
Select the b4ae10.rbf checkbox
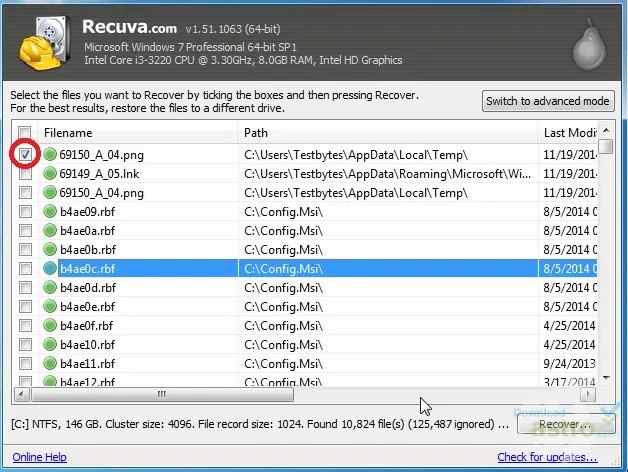(25, 344)
